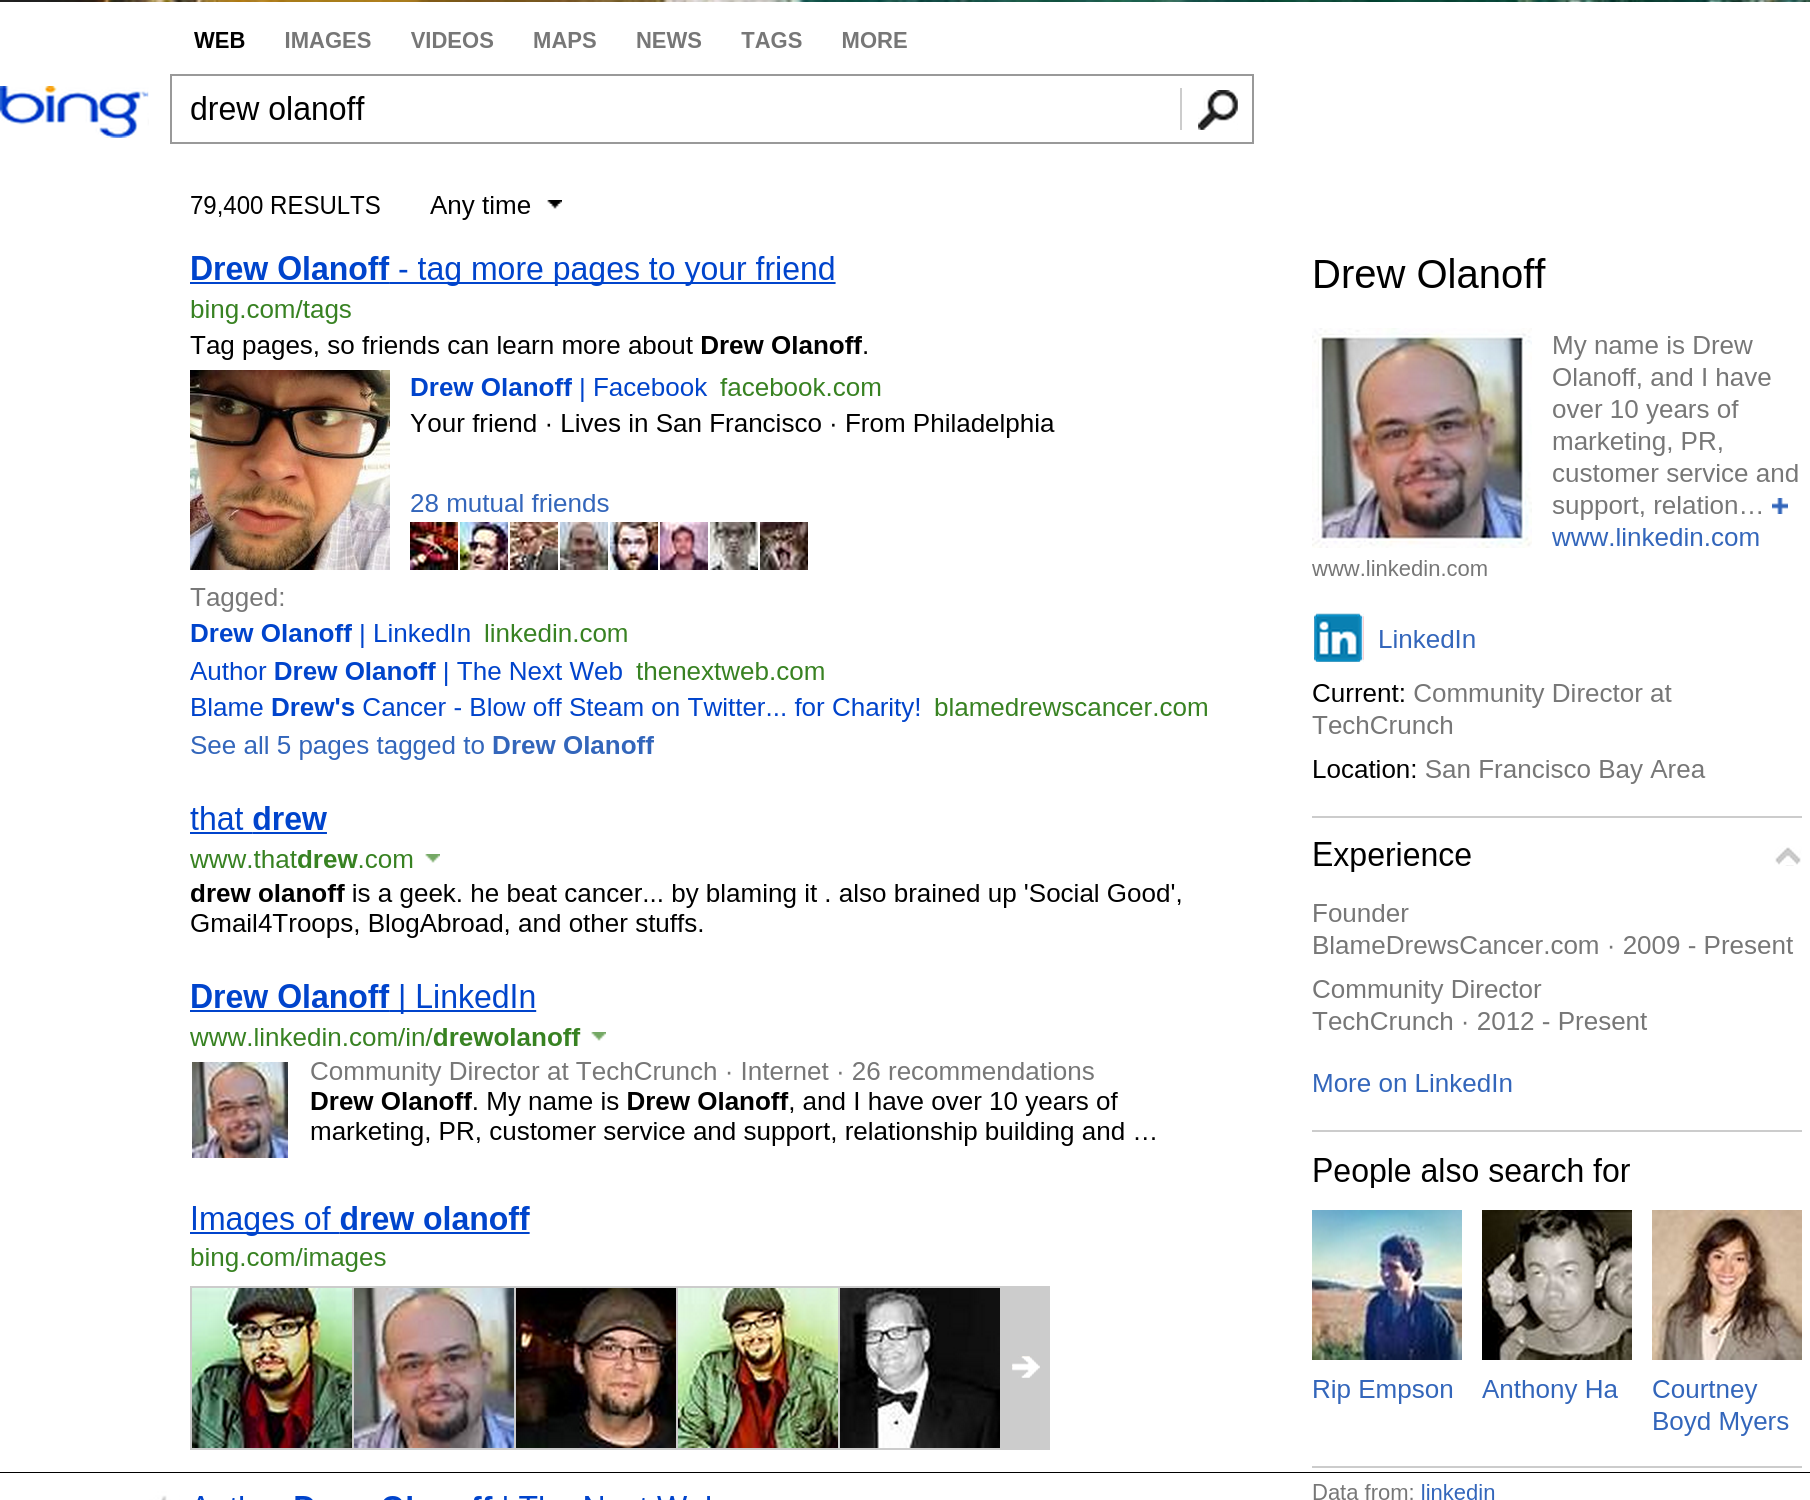Switch to the NEWS tab
The image size is (1810, 1500).
point(668,40)
